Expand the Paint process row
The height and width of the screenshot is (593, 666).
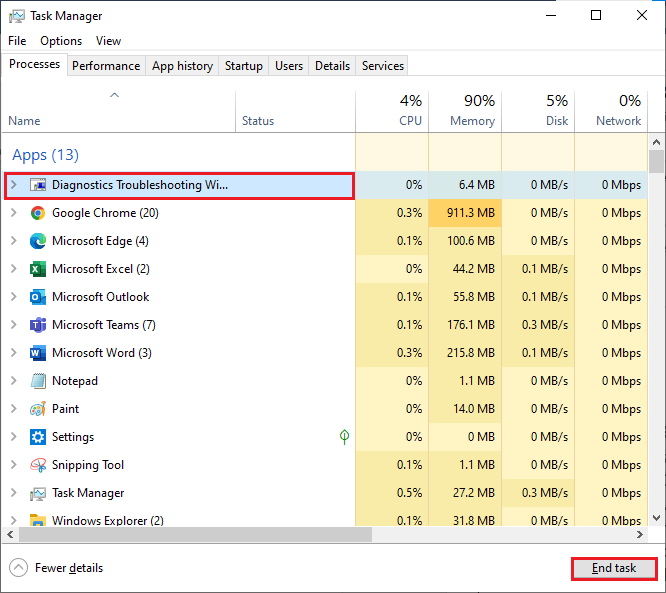coord(14,409)
